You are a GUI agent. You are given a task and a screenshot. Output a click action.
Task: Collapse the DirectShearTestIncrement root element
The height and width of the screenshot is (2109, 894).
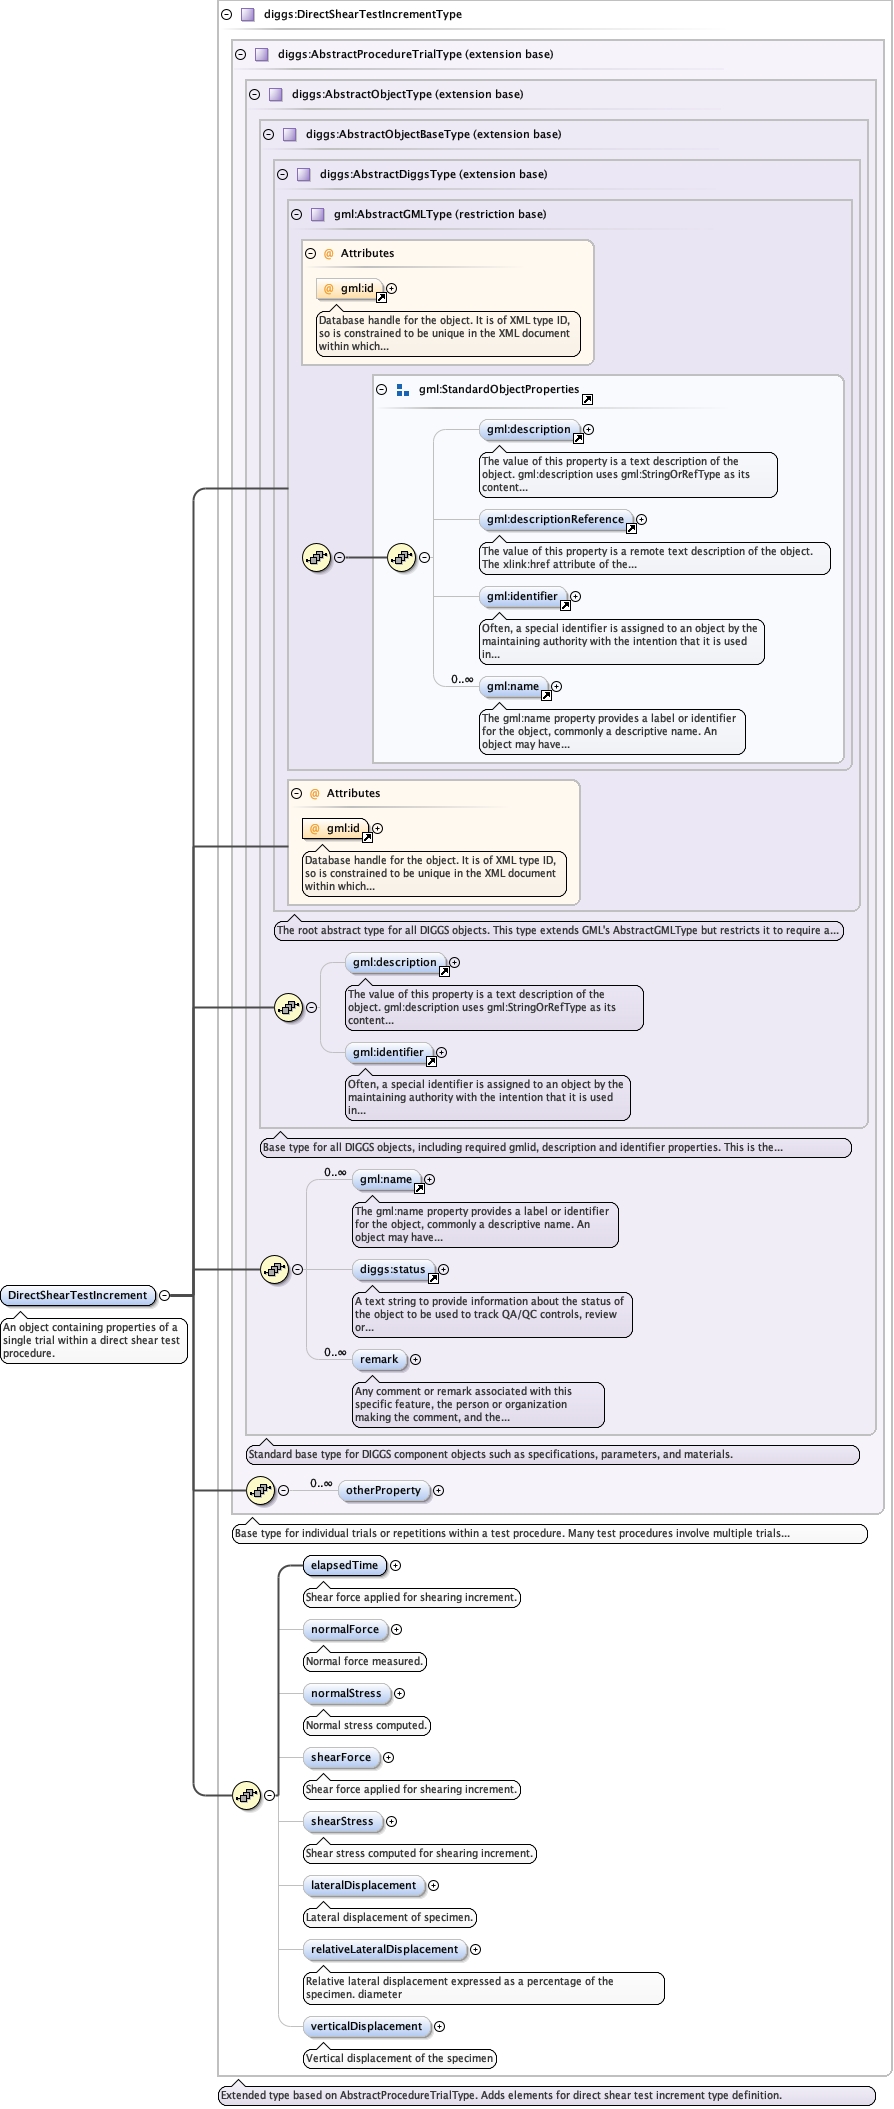(165, 1295)
